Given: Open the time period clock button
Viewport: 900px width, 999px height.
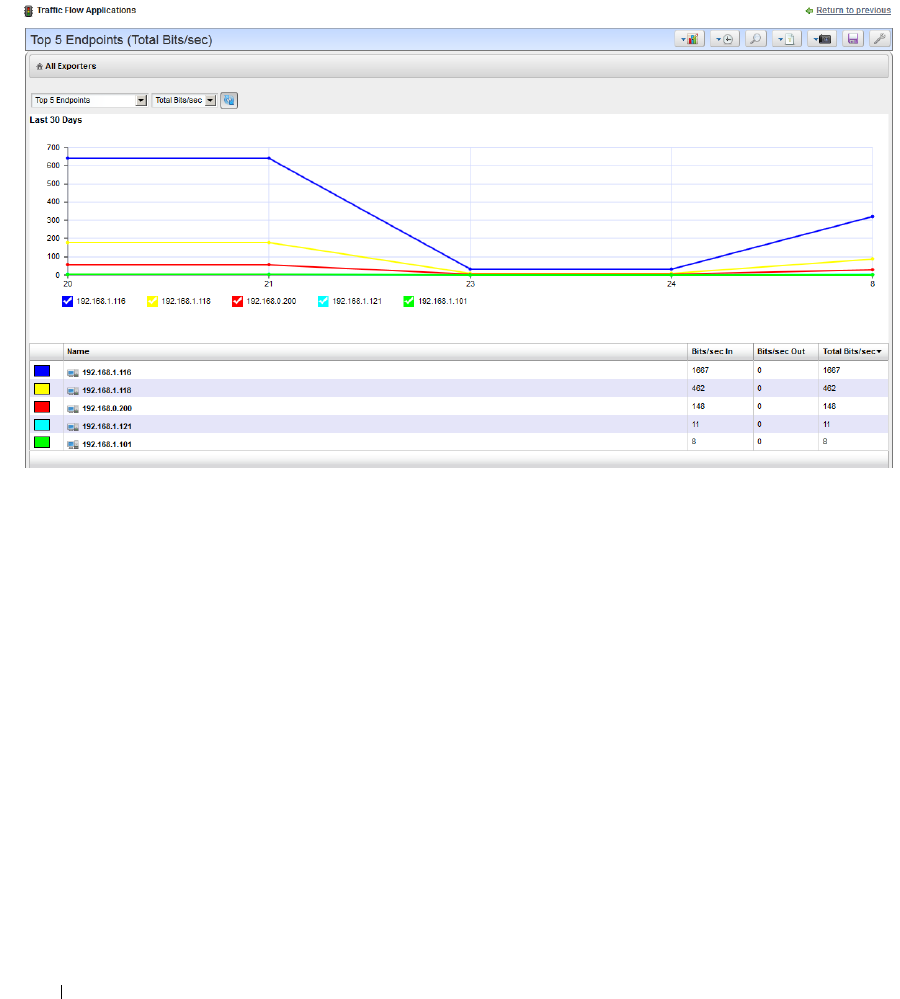Looking at the screenshot, I should point(724,40).
